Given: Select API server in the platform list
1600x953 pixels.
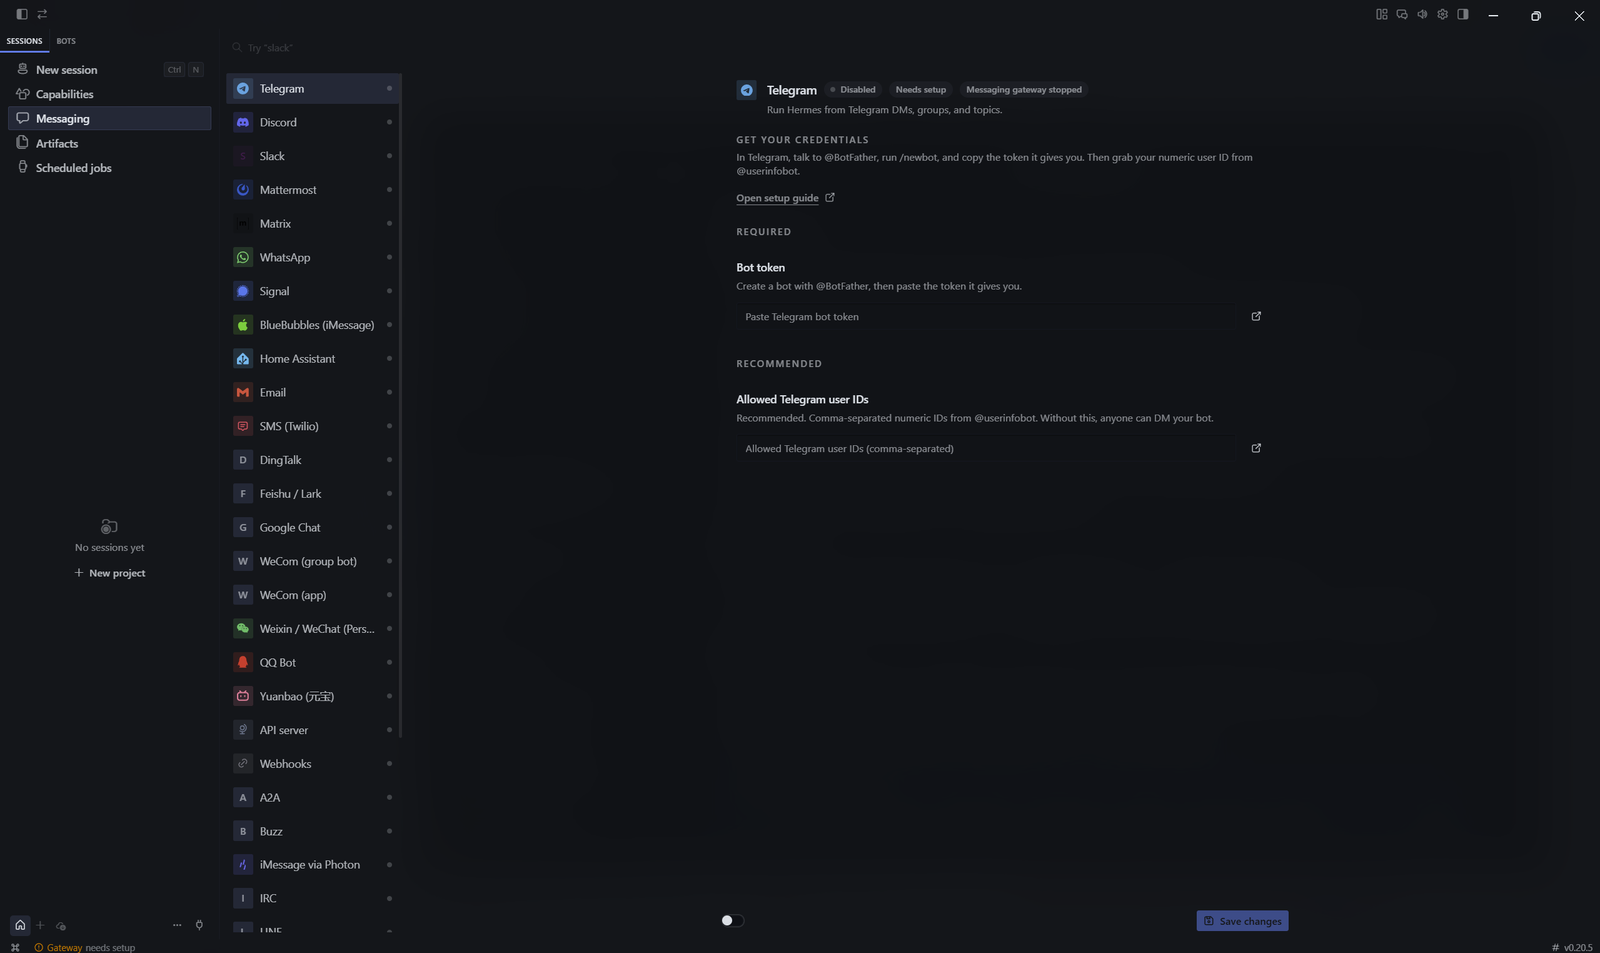Looking at the screenshot, I should pyautogui.click(x=313, y=730).
